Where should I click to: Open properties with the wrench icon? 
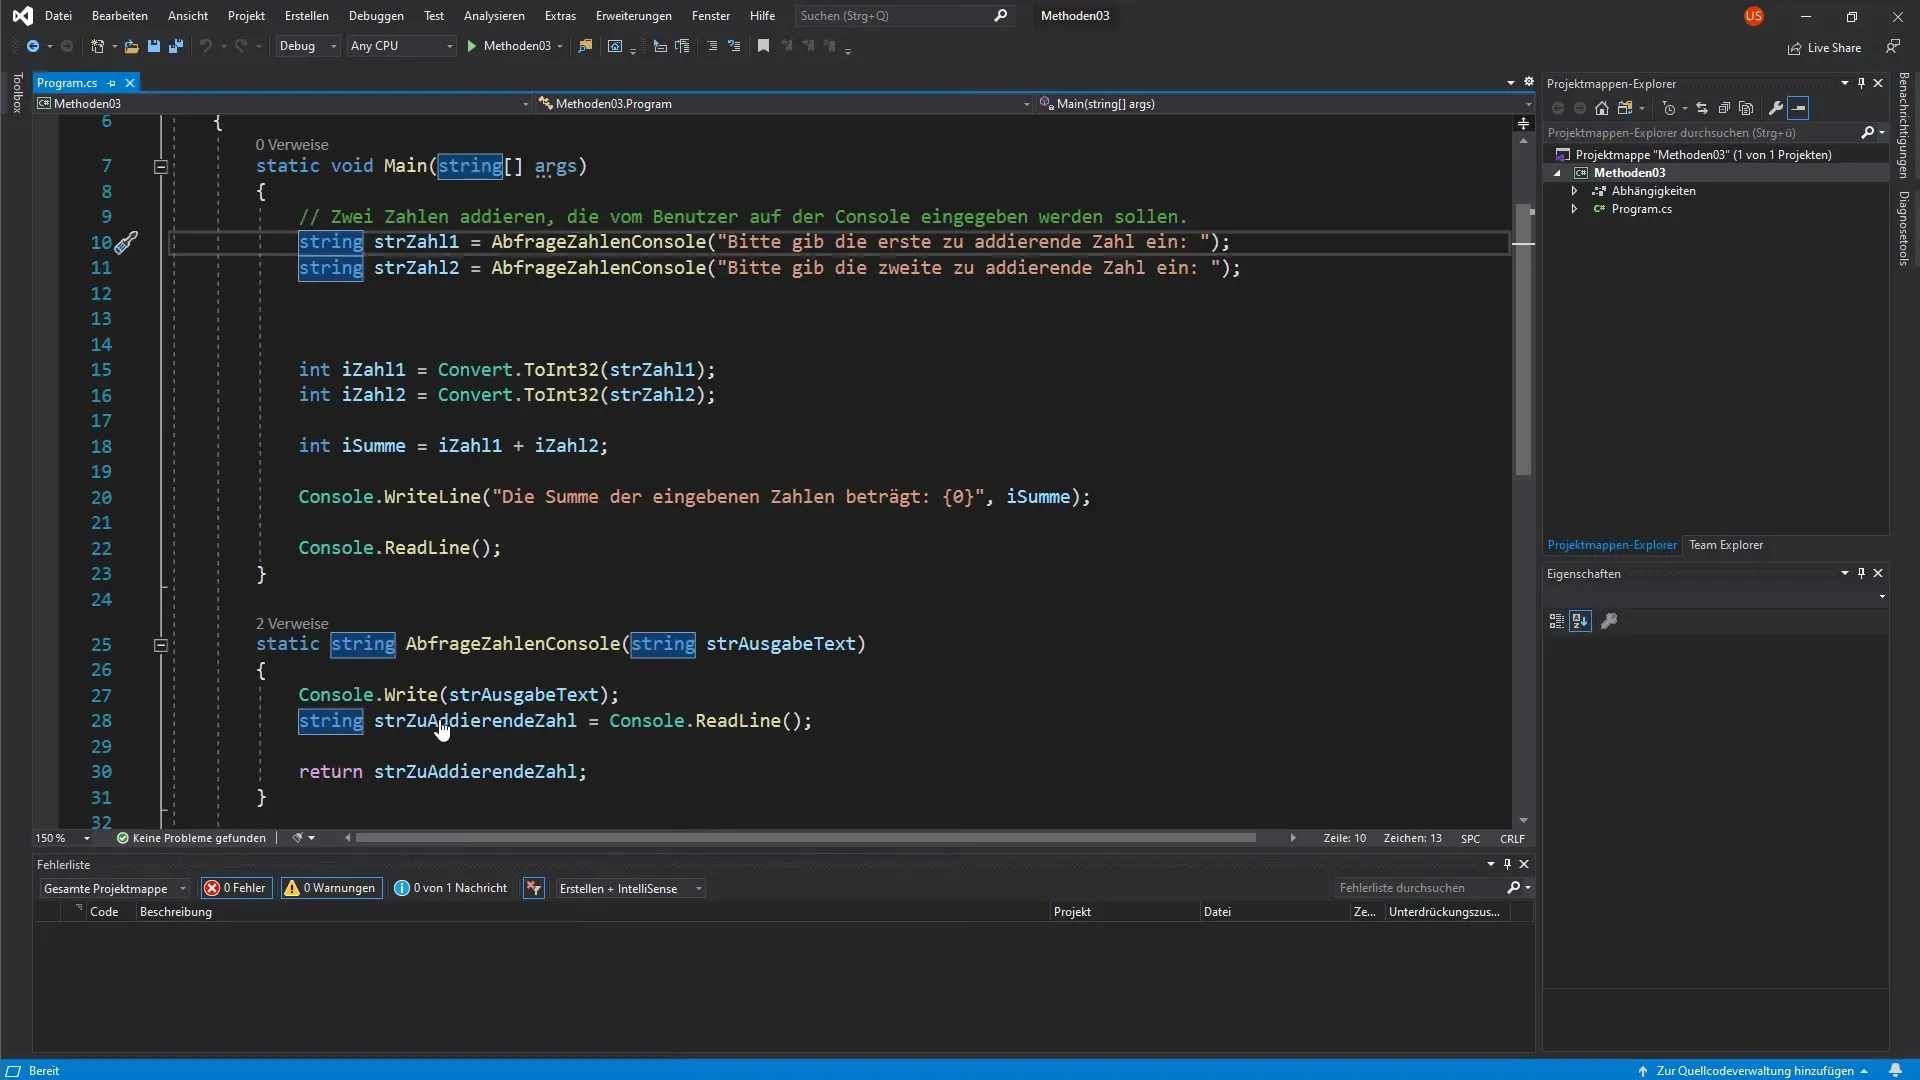point(1776,108)
